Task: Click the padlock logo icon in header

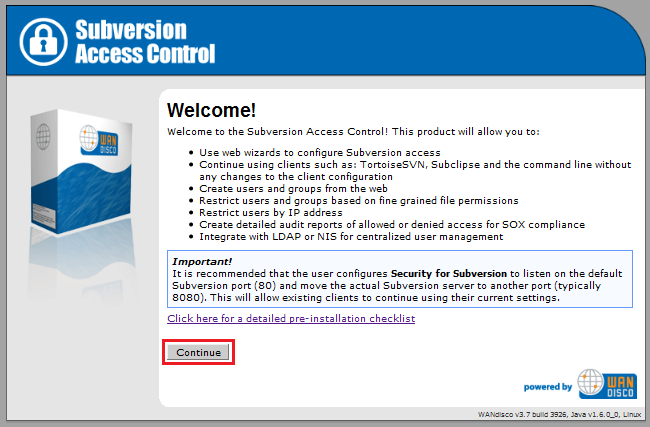Action: click(x=43, y=41)
